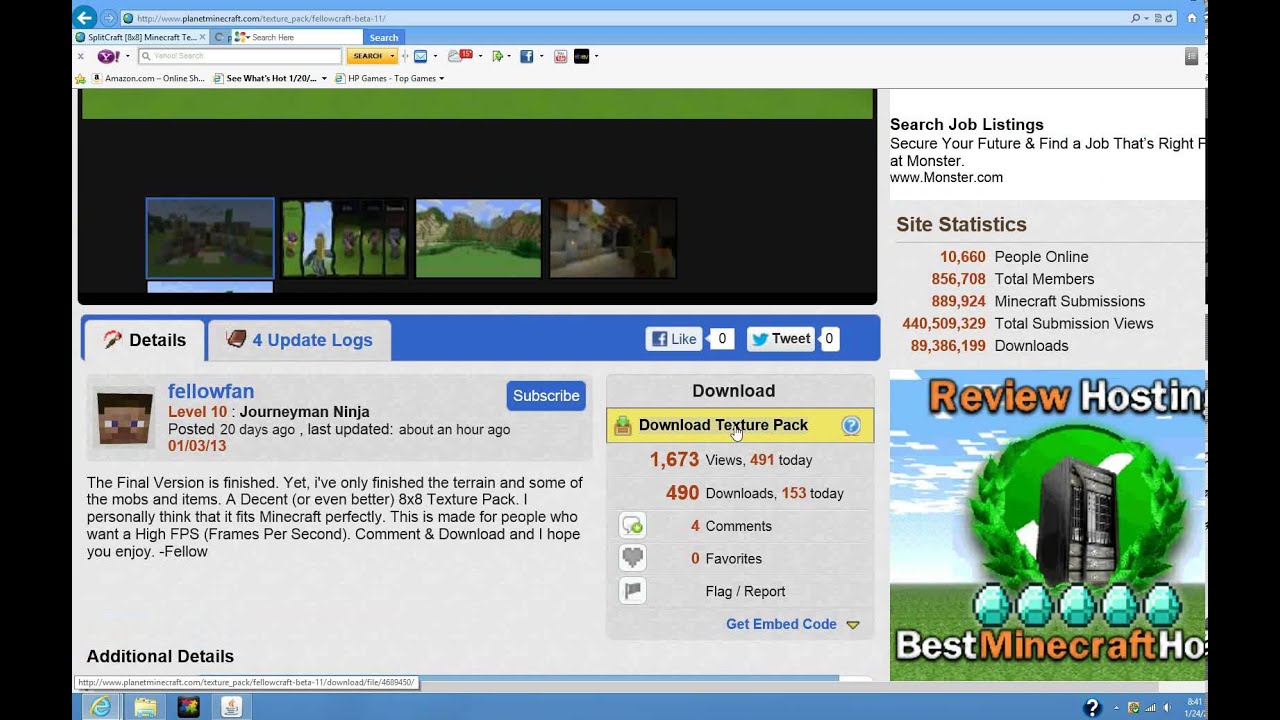Click the Yahoo! toolbar logo

[x=108, y=56]
